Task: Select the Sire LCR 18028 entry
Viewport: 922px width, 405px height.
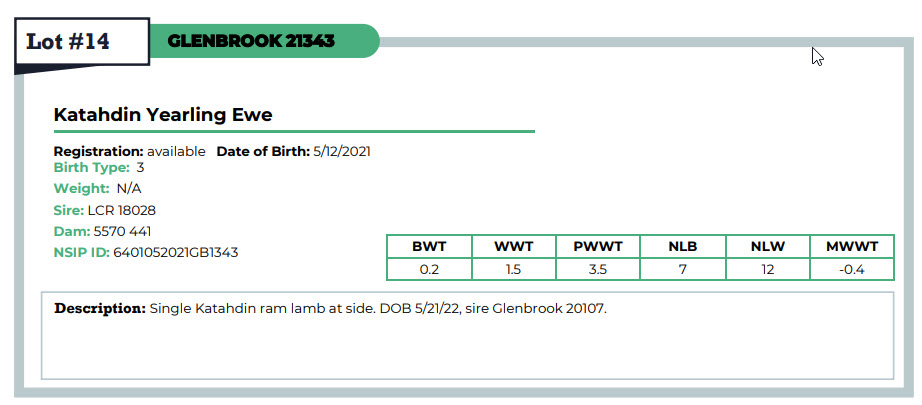Action: [105, 210]
